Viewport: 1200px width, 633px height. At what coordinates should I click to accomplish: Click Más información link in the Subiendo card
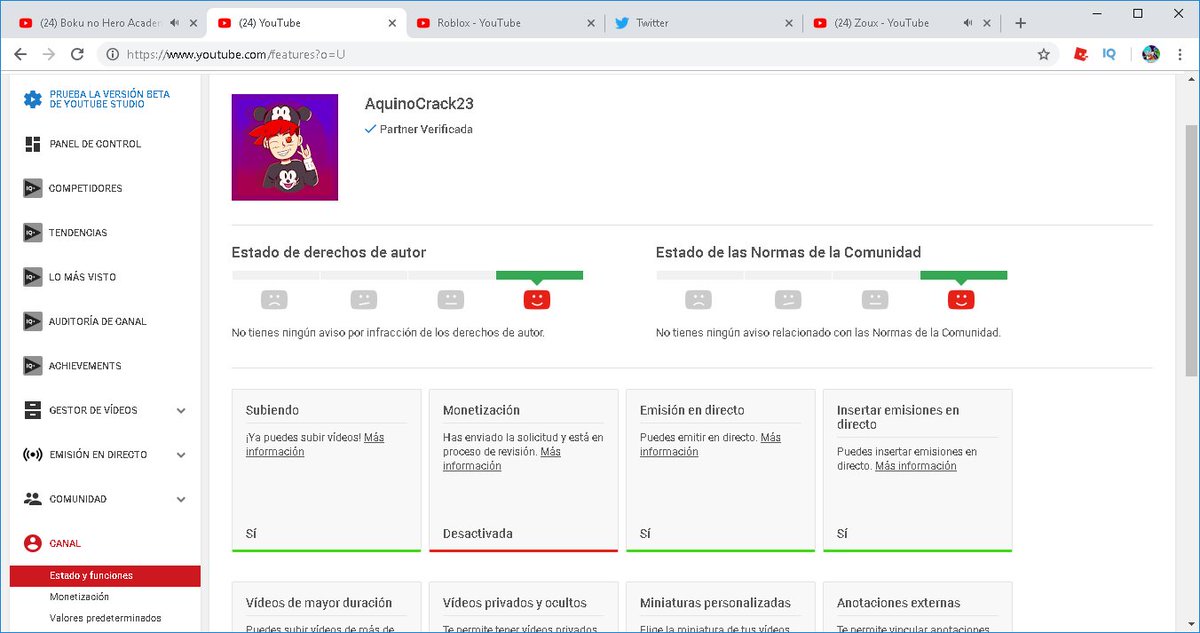(315, 445)
